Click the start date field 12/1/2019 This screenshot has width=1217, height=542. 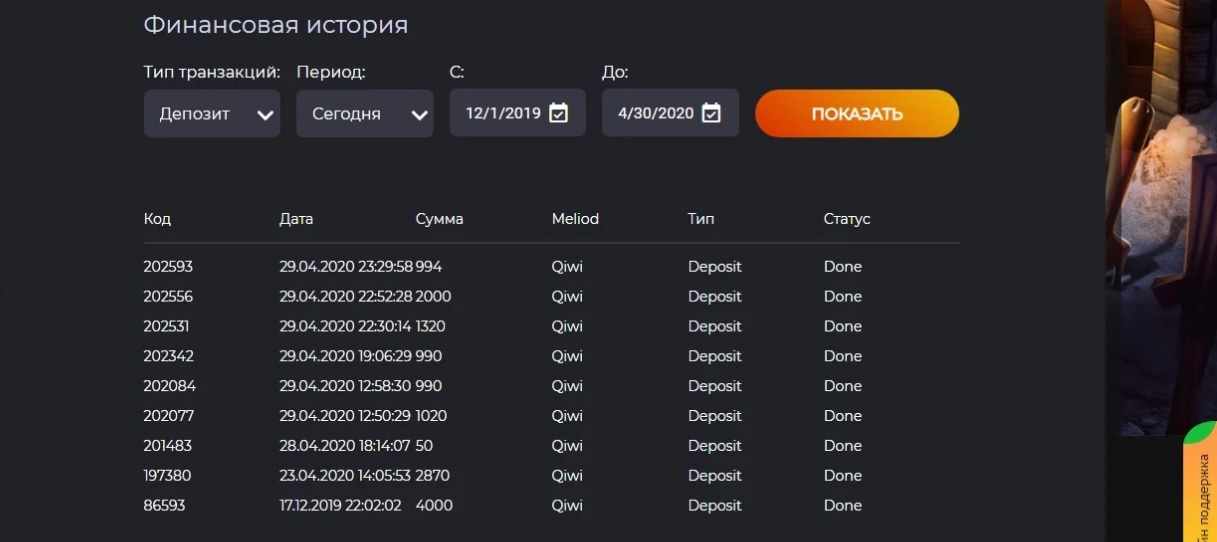[x=503, y=113]
